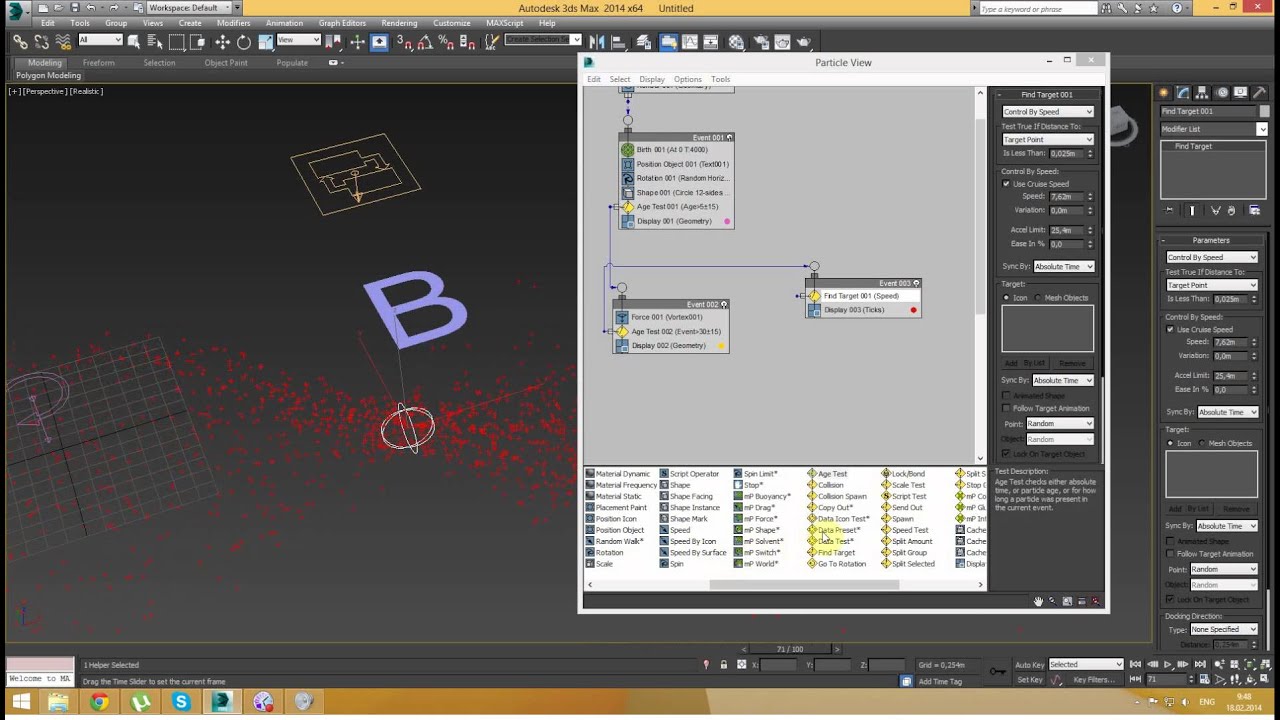This screenshot has height=720, width=1280.
Task: Open the Auto Key Selected dropdown
Action: coord(1085,665)
